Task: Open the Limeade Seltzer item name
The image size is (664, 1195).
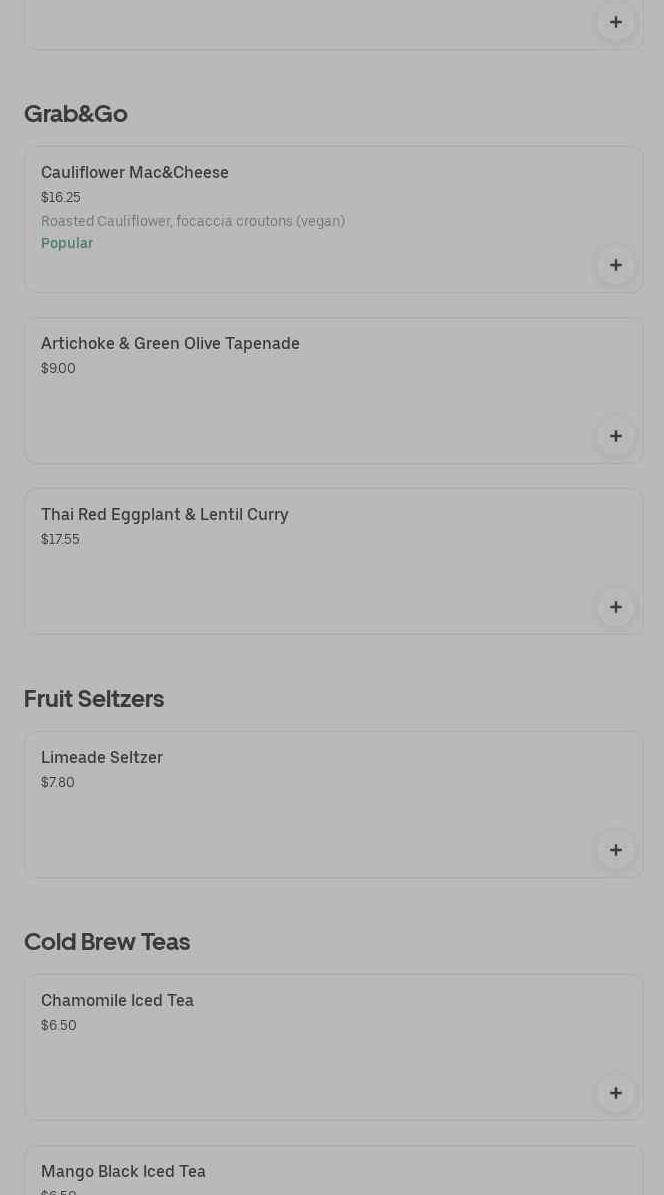Action: [x=102, y=758]
